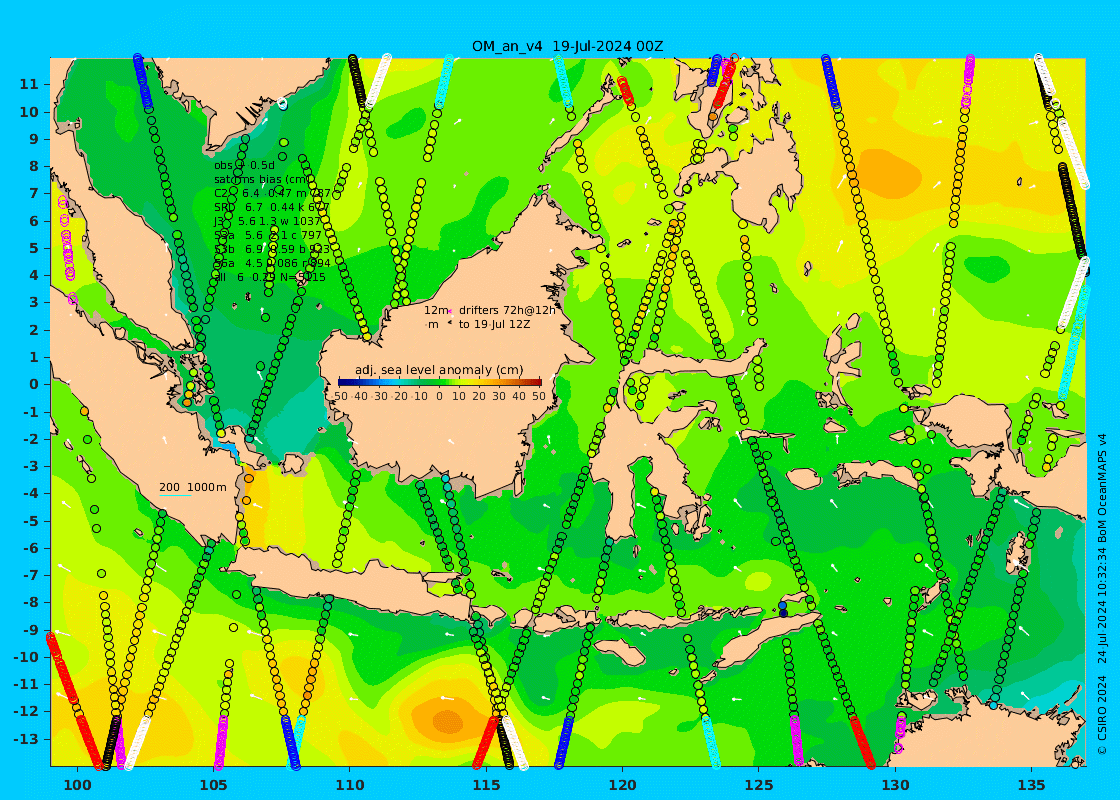The image size is (1120, 800).
Task: Click the "adj. sea level anomaly (cm)" label
Action: pyautogui.click(x=439, y=370)
